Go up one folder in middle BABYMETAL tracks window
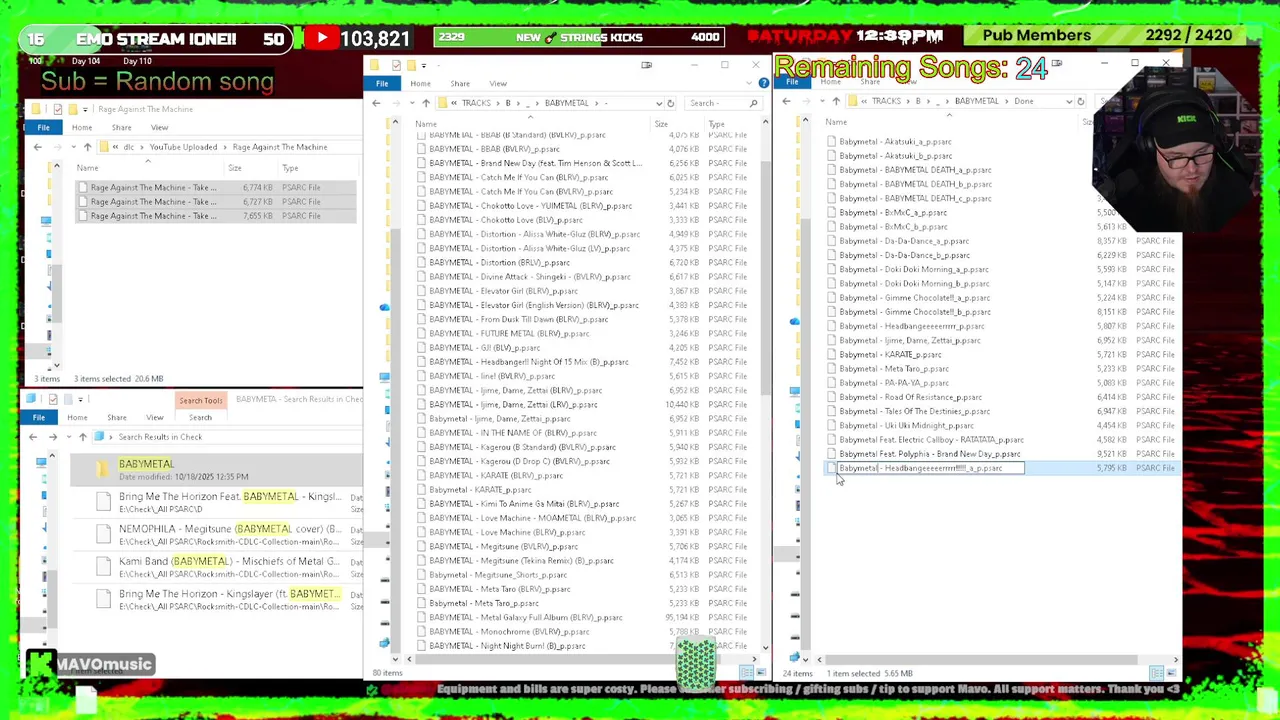The image size is (1280, 720). point(426,103)
